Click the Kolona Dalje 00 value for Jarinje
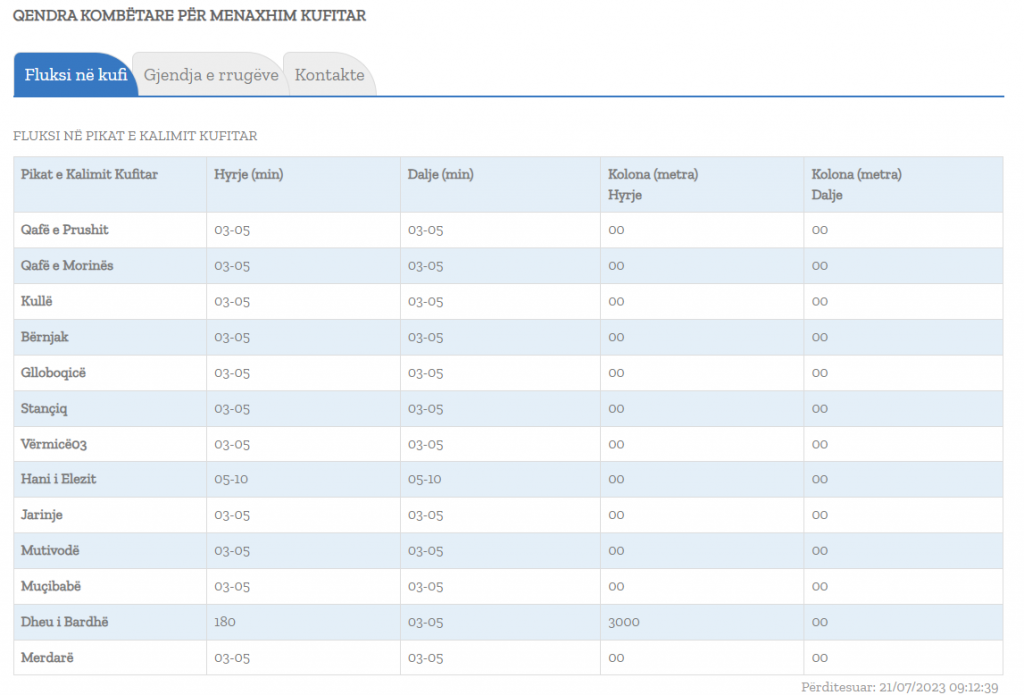 pos(820,515)
